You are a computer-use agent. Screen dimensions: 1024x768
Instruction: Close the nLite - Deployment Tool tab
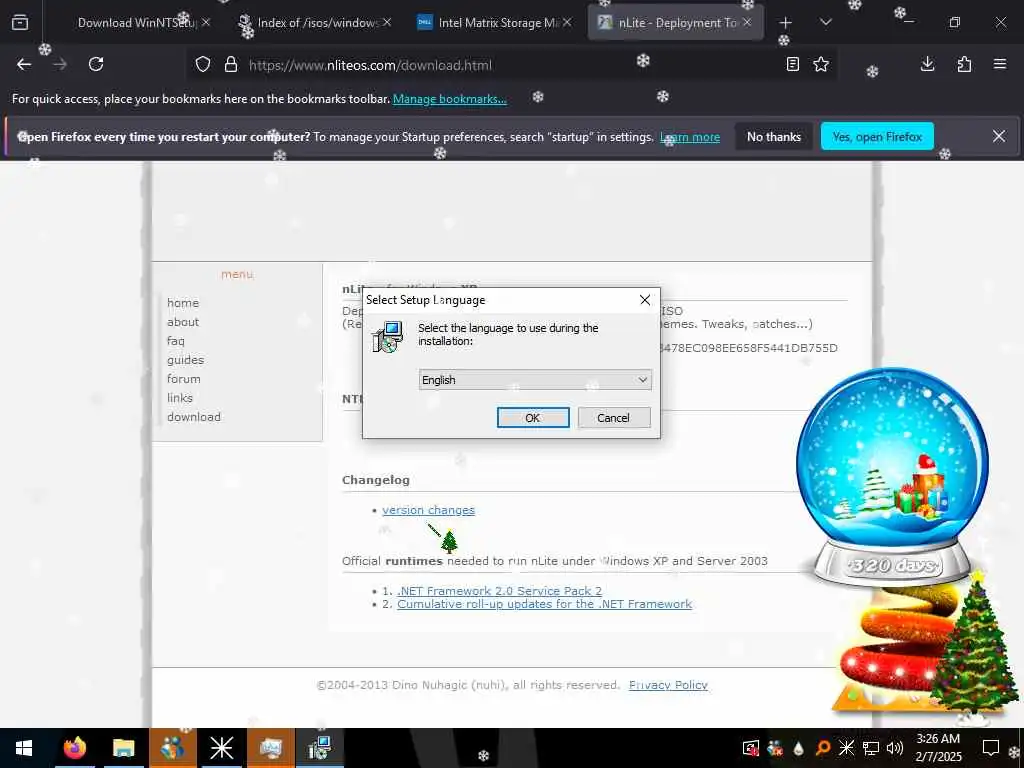coord(747,22)
